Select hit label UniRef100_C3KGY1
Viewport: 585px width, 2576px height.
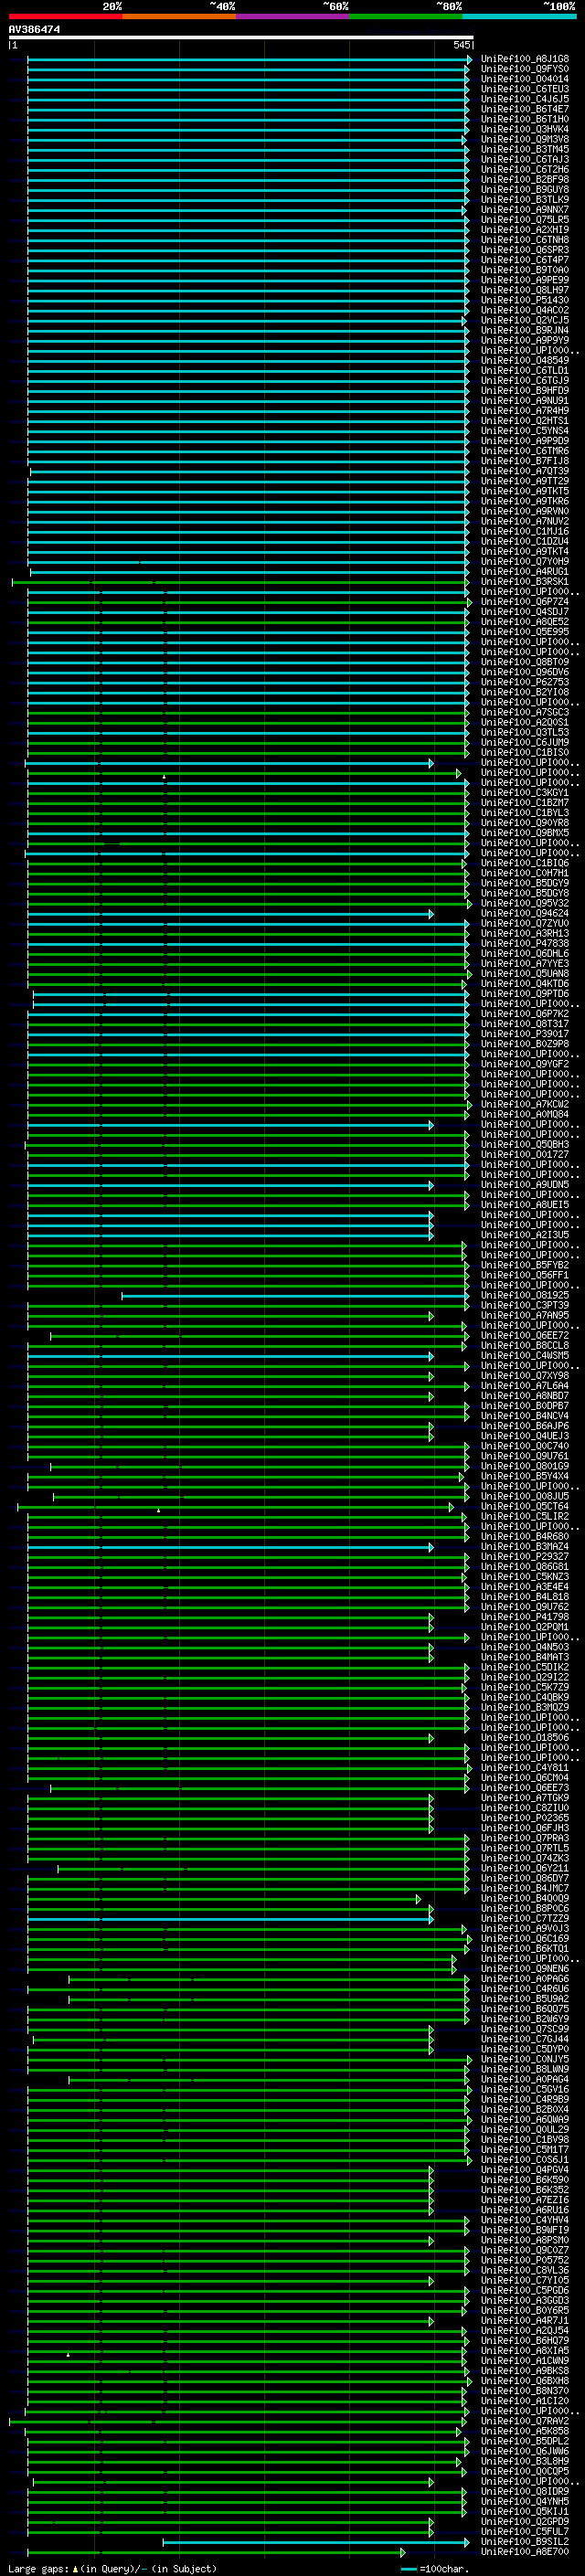coord(525,793)
